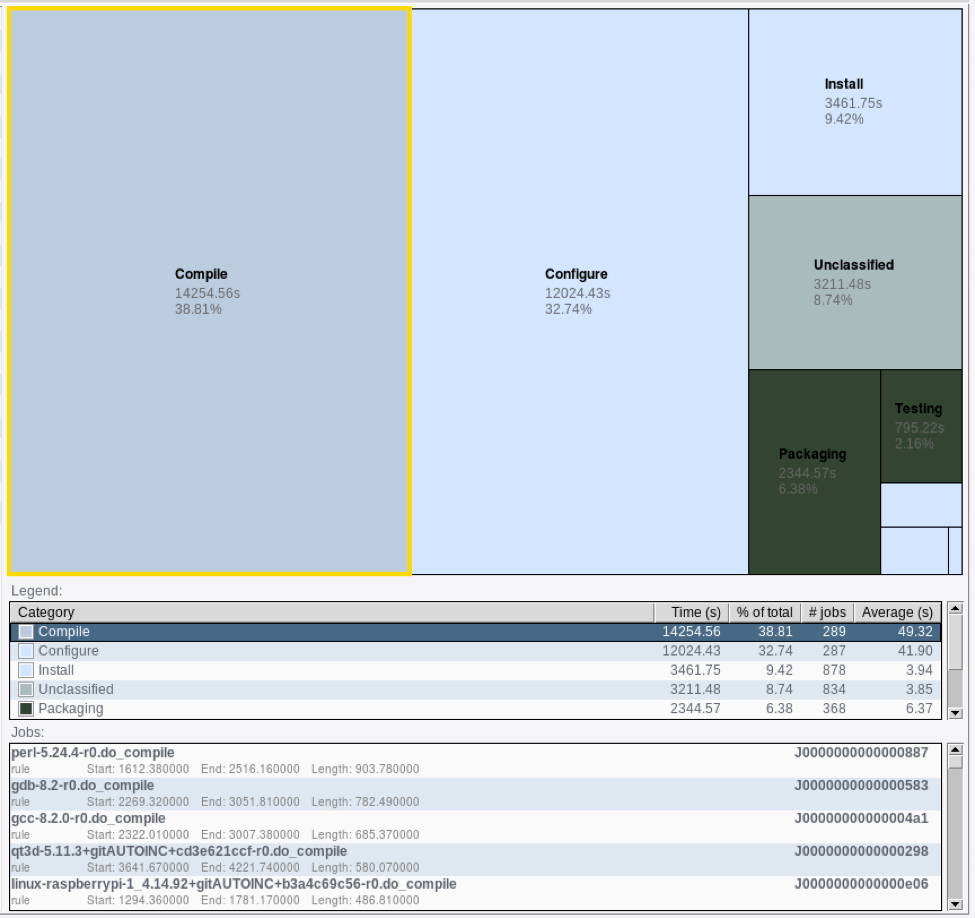Select the linux-raspberrypi-1_4.14.92 do_compile job
This screenshot has height=918, width=975.
476,892
